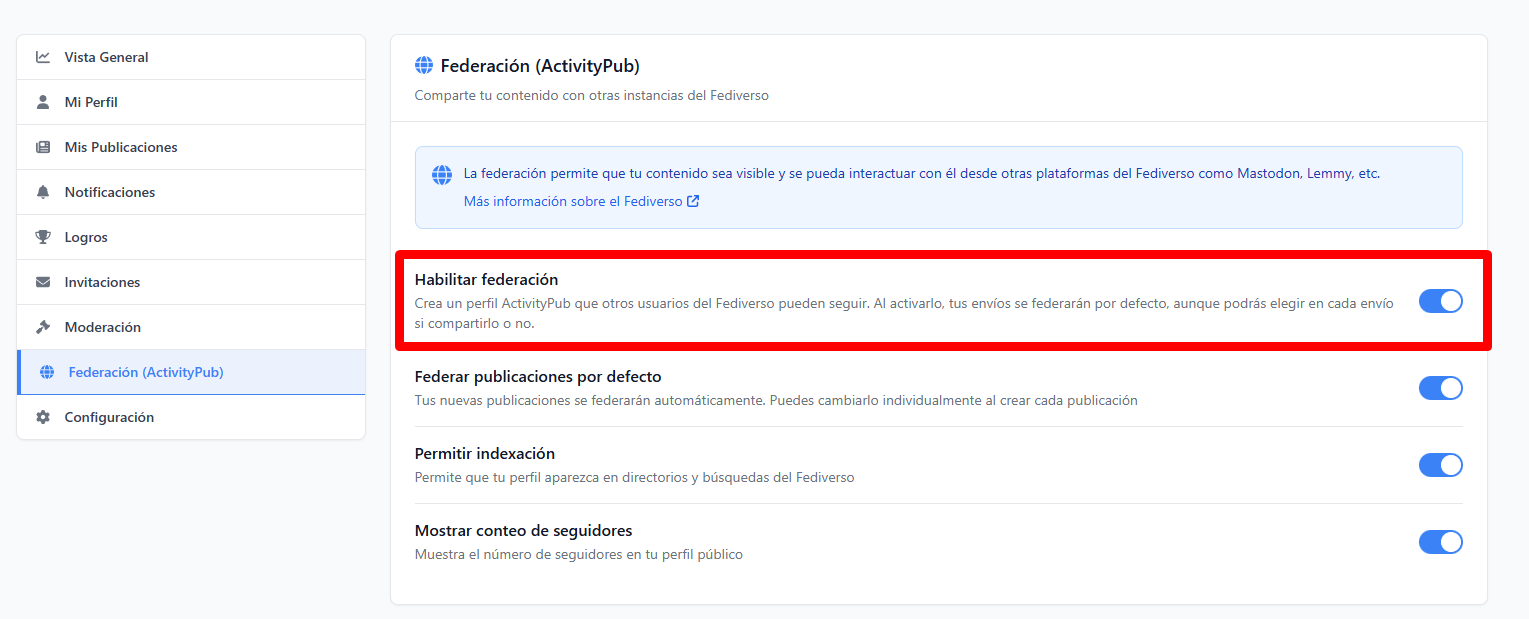1529x619 pixels.
Task: Click the trophy icon beside Logros
Action: [43, 237]
